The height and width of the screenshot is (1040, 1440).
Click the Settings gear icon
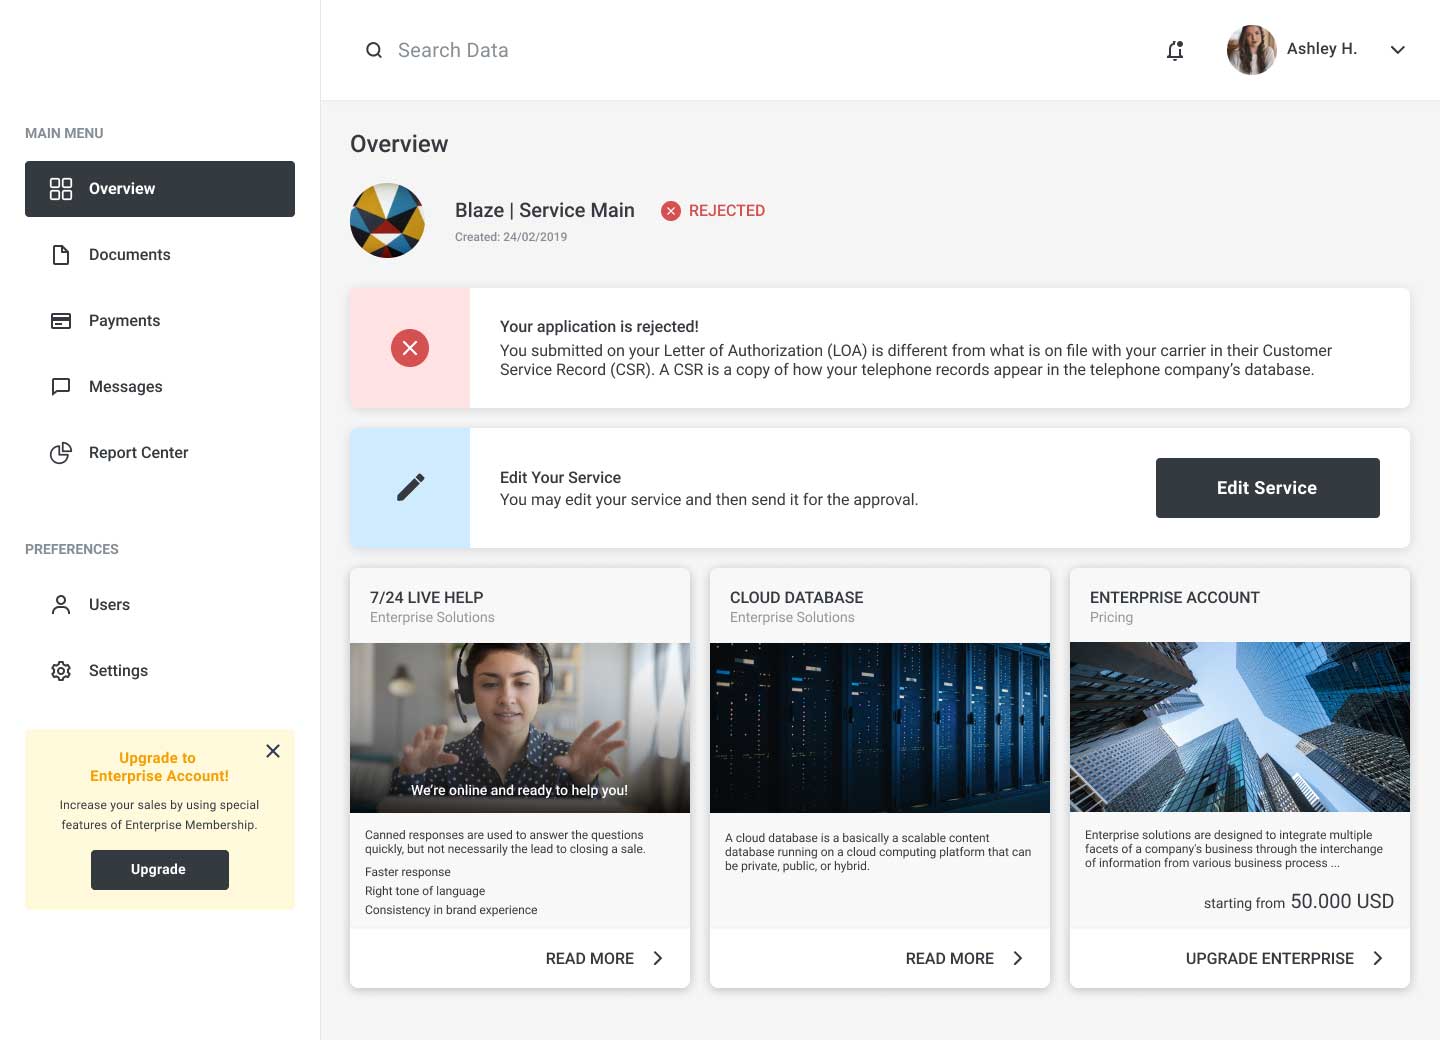(61, 671)
